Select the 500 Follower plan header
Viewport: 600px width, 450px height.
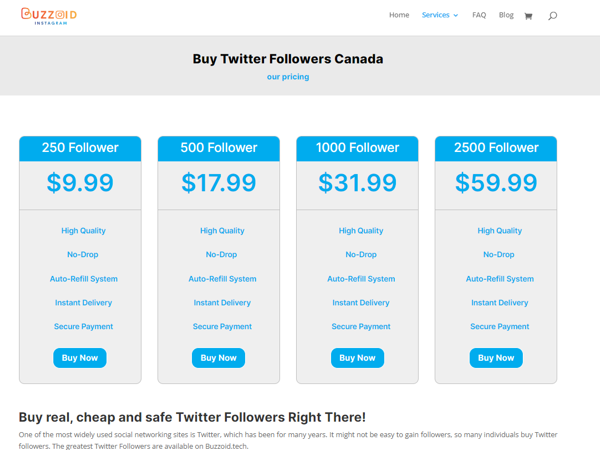pyautogui.click(x=219, y=148)
